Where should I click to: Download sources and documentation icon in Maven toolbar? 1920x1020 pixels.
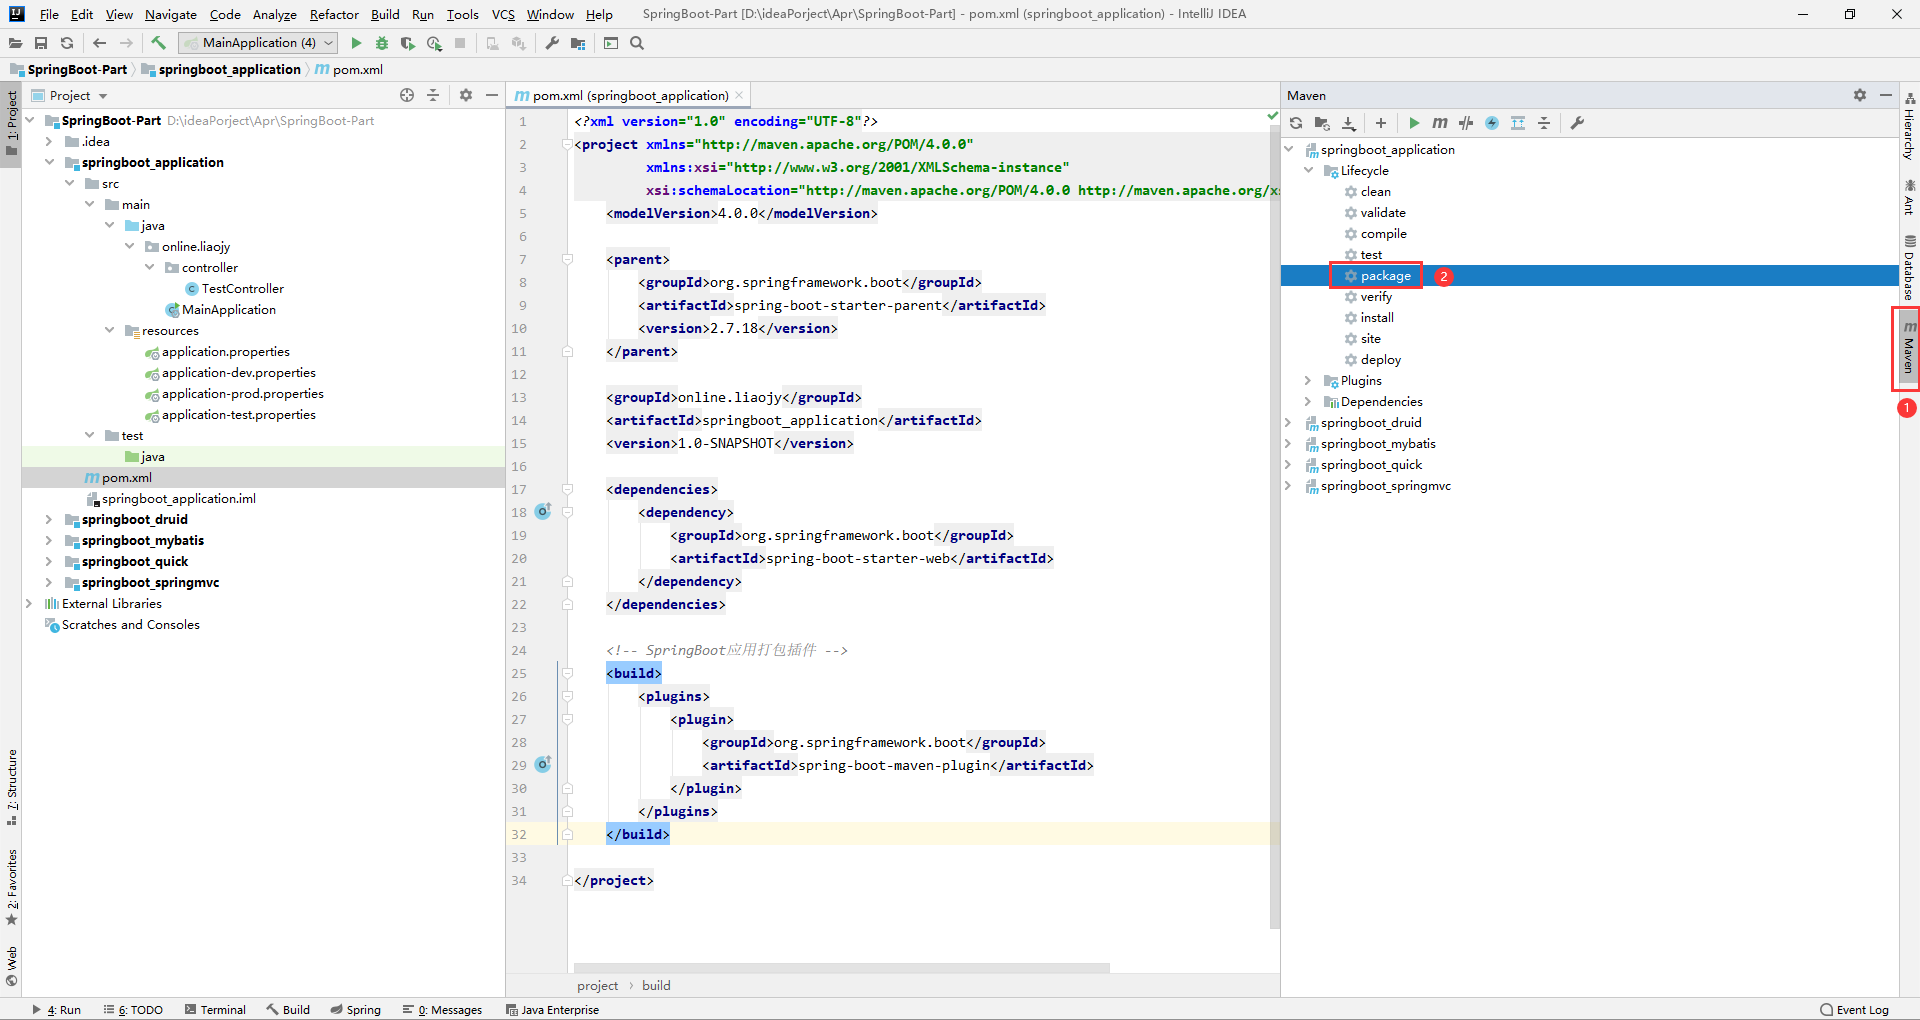tap(1349, 123)
